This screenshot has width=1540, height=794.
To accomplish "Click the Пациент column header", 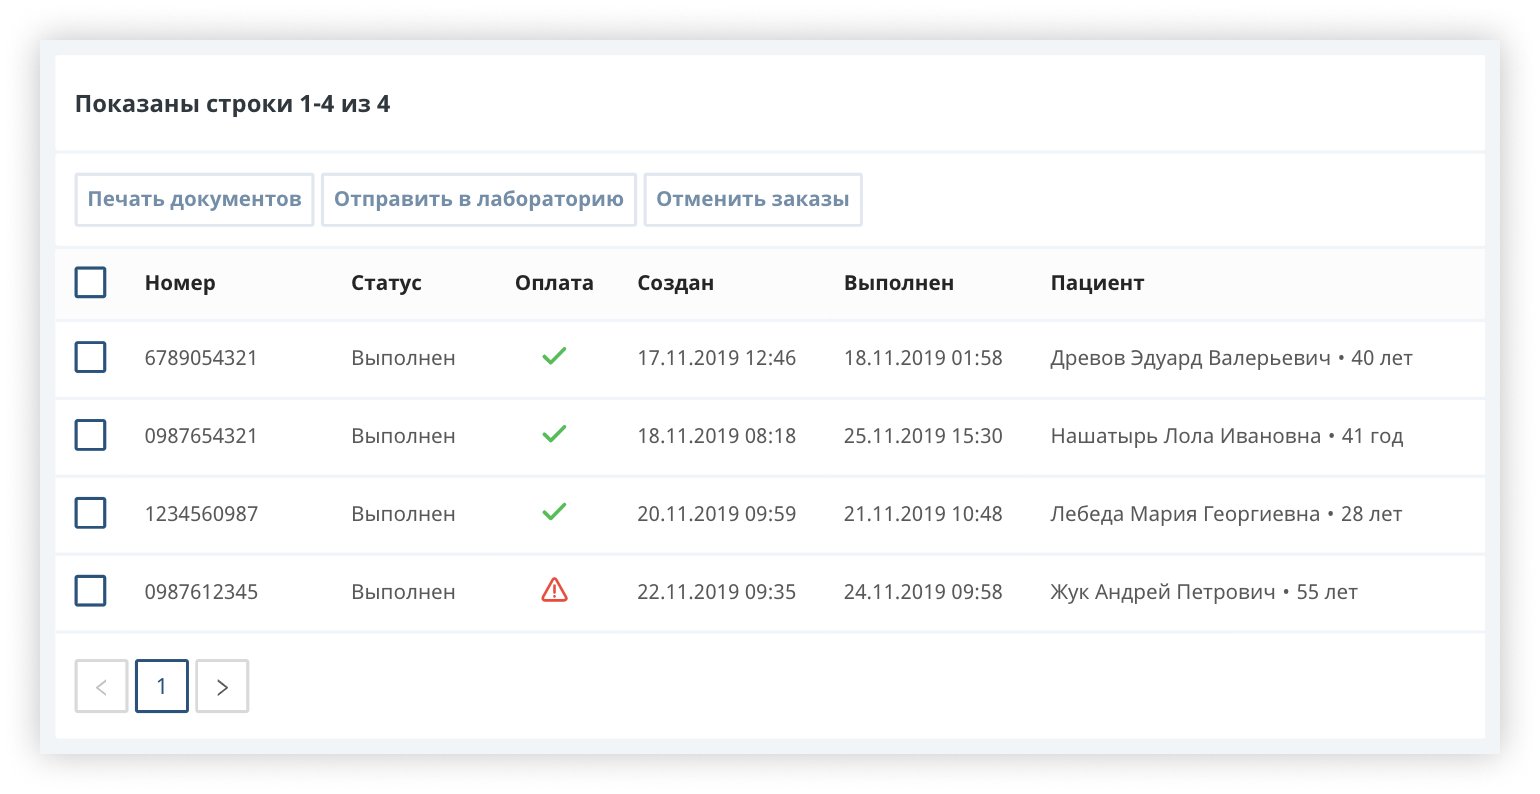I will tap(1097, 283).
